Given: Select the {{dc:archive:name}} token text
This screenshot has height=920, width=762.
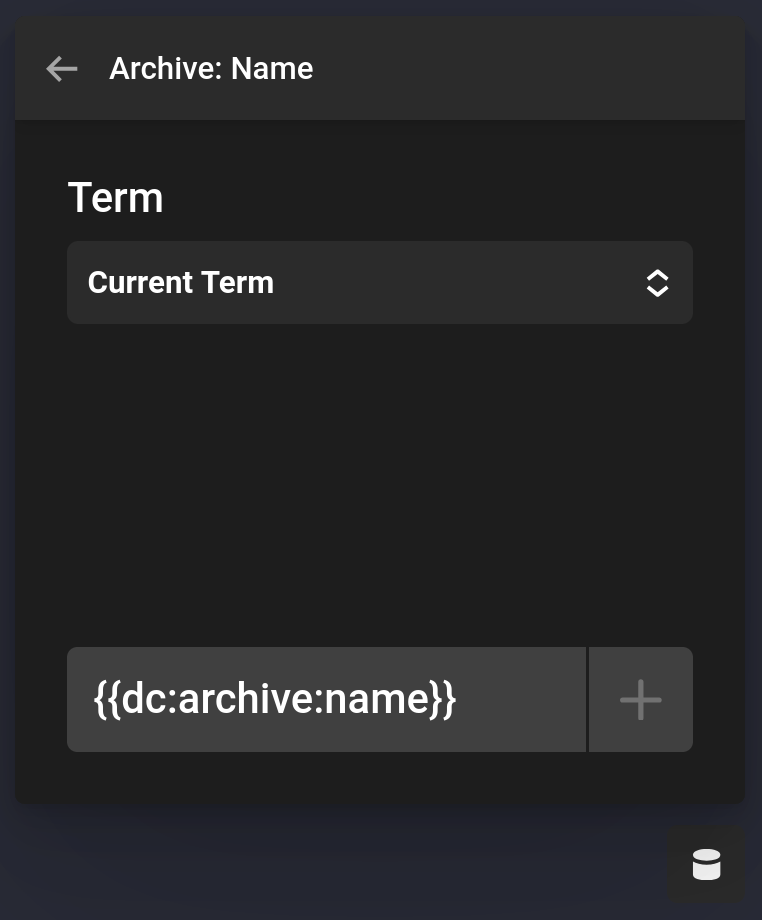Looking at the screenshot, I should pyautogui.click(x=274, y=699).
